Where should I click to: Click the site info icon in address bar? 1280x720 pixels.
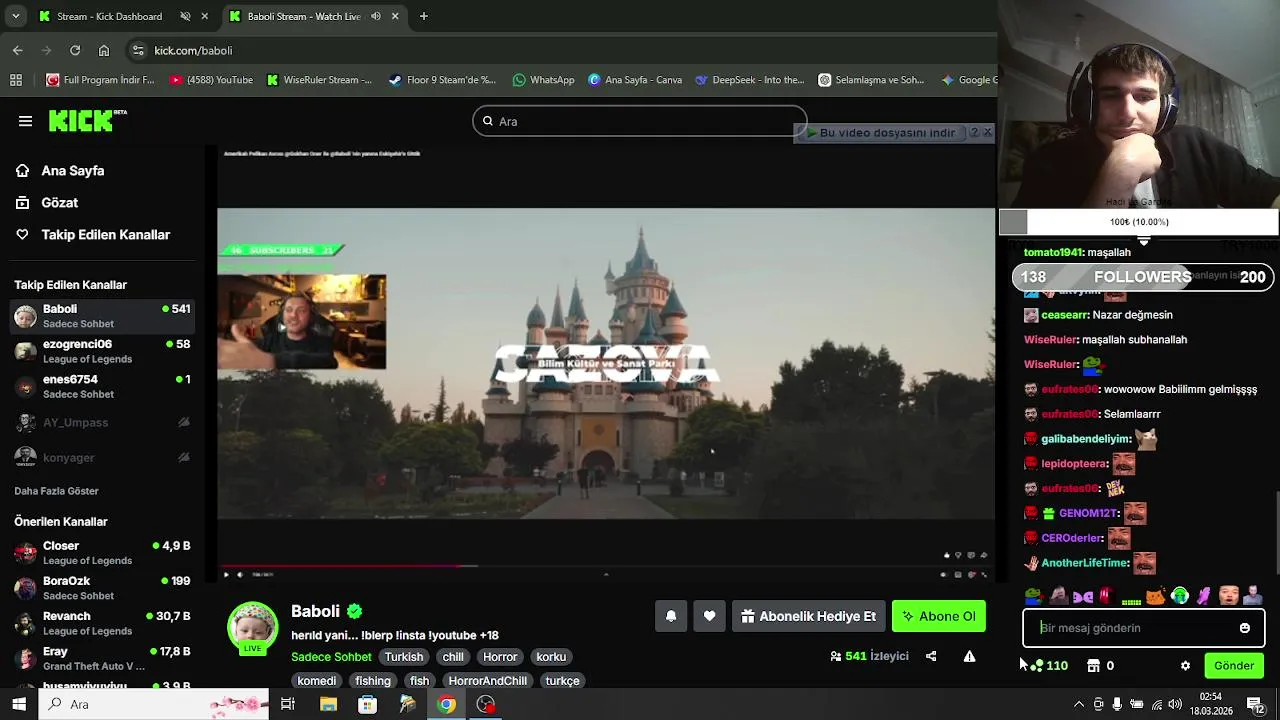139,50
